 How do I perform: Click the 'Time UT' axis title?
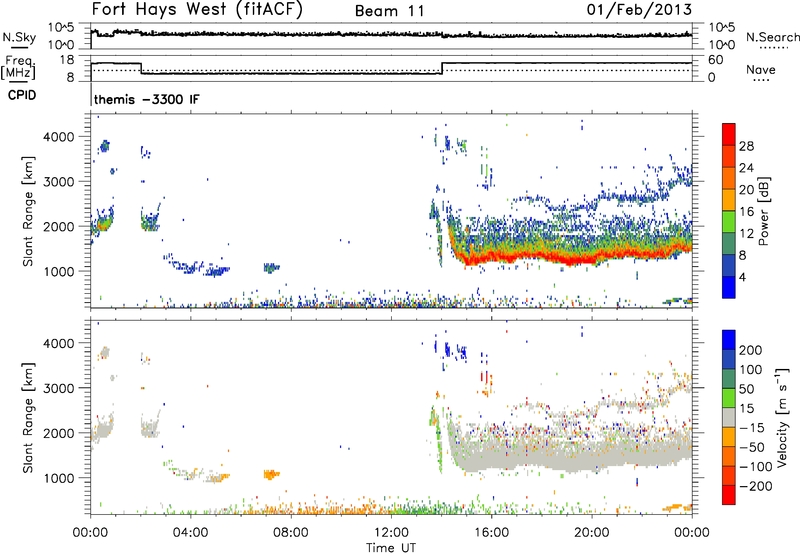[x=391, y=548]
